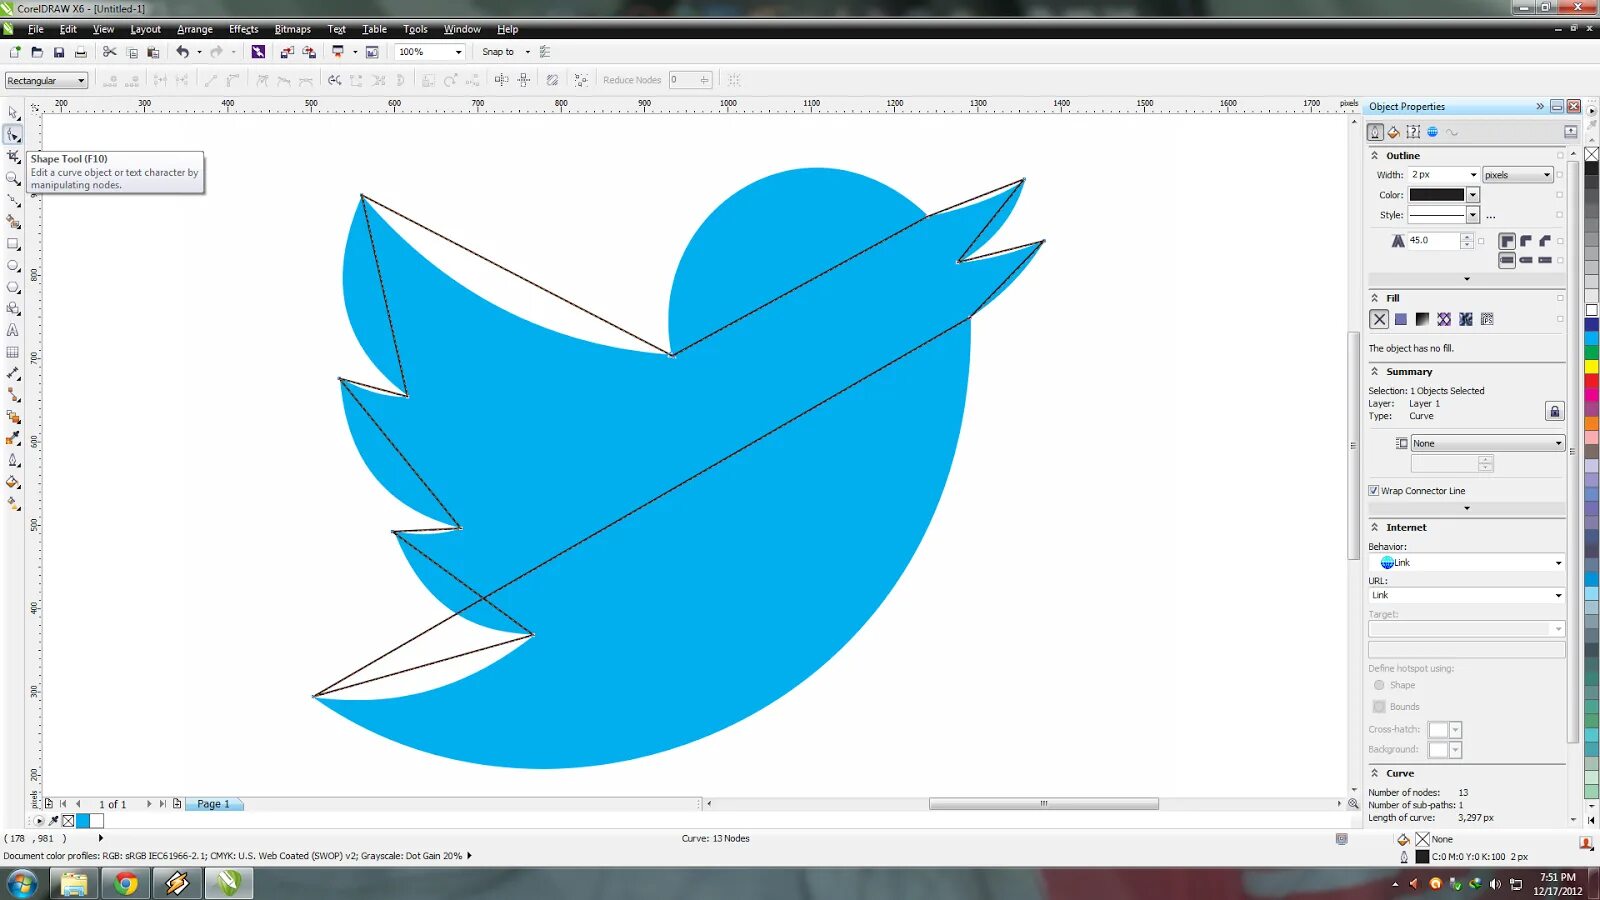Enable the Wrap Connector Line checkbox
1600x900 pixels.
pyautogui.click(x=1374, y=490)
